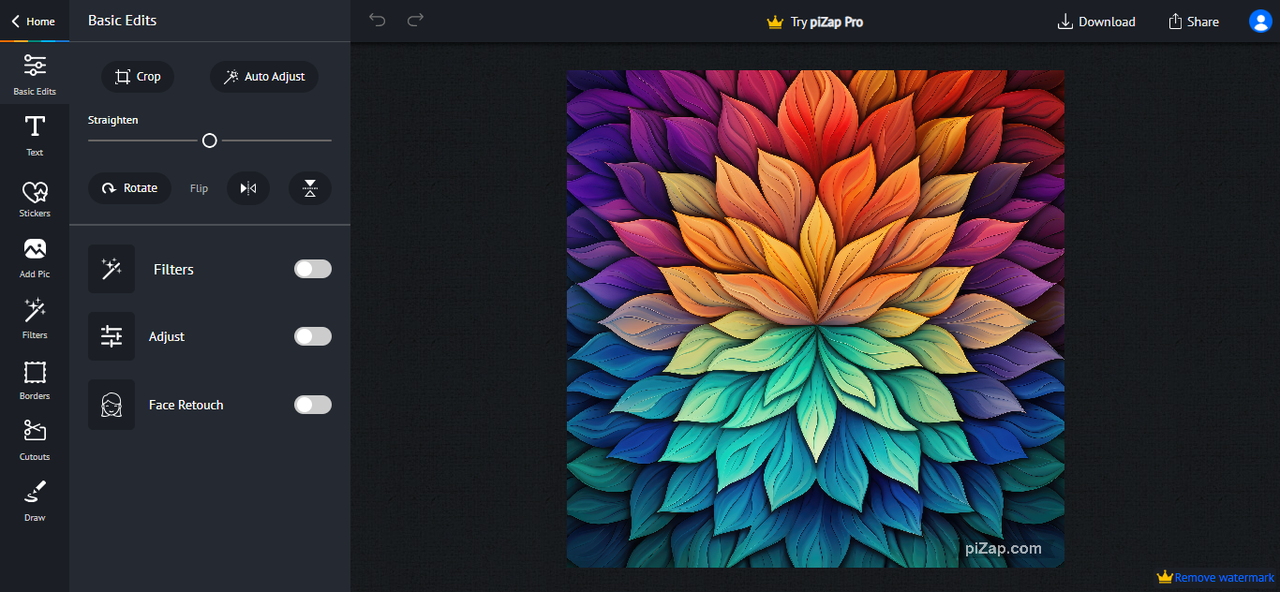Click the magic wand Filters panel icon
The height and width of the screenshot is (592, 1280).
coord(111,269)
